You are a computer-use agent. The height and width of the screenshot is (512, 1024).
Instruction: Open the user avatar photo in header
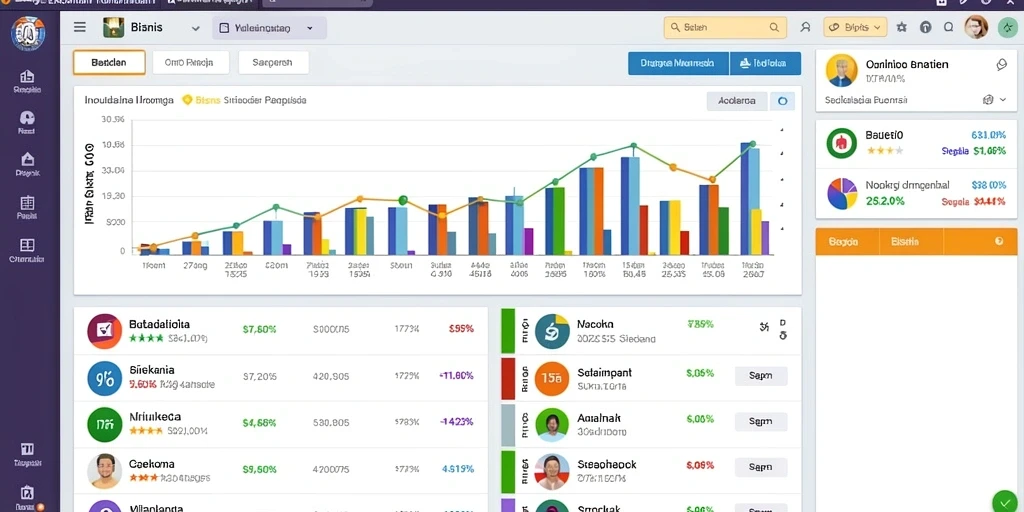click(x=976, y=27)
